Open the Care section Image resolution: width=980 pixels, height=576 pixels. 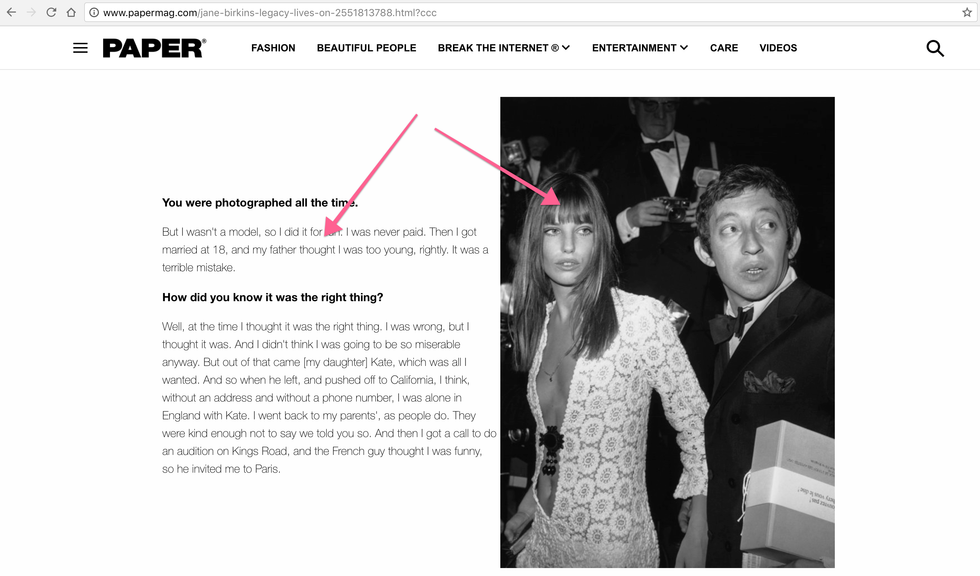click(724, 48)
